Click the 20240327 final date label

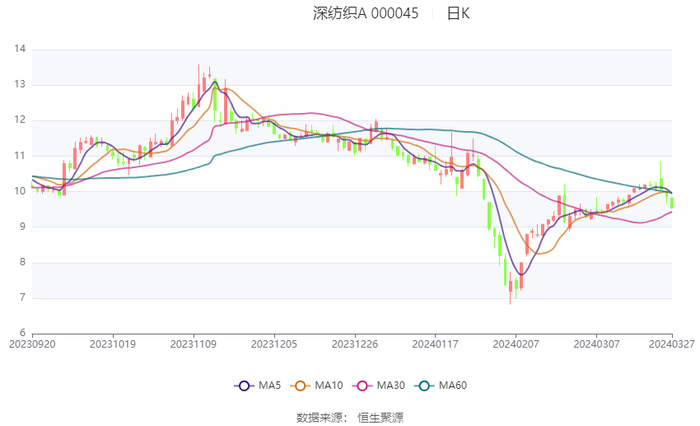tap(671, 344)
